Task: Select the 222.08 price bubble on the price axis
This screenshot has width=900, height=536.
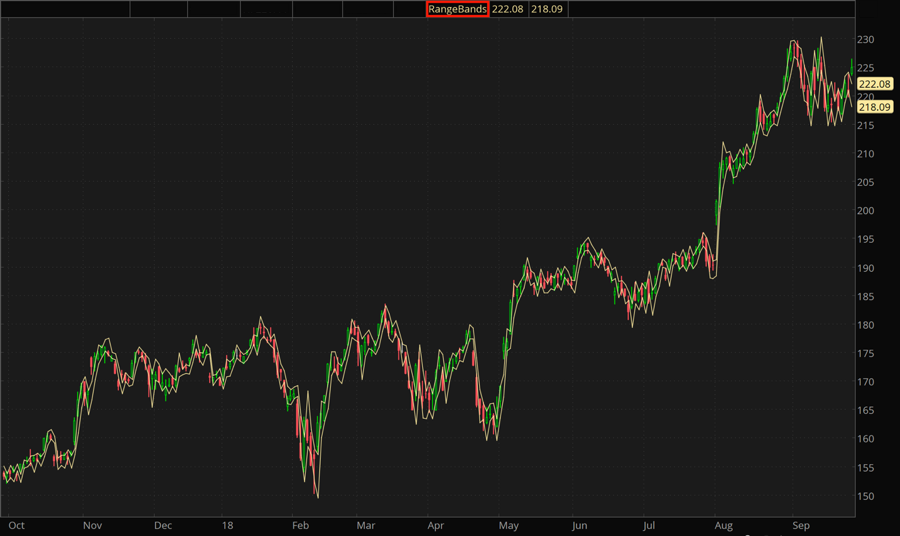Action: tap(875, 85)
